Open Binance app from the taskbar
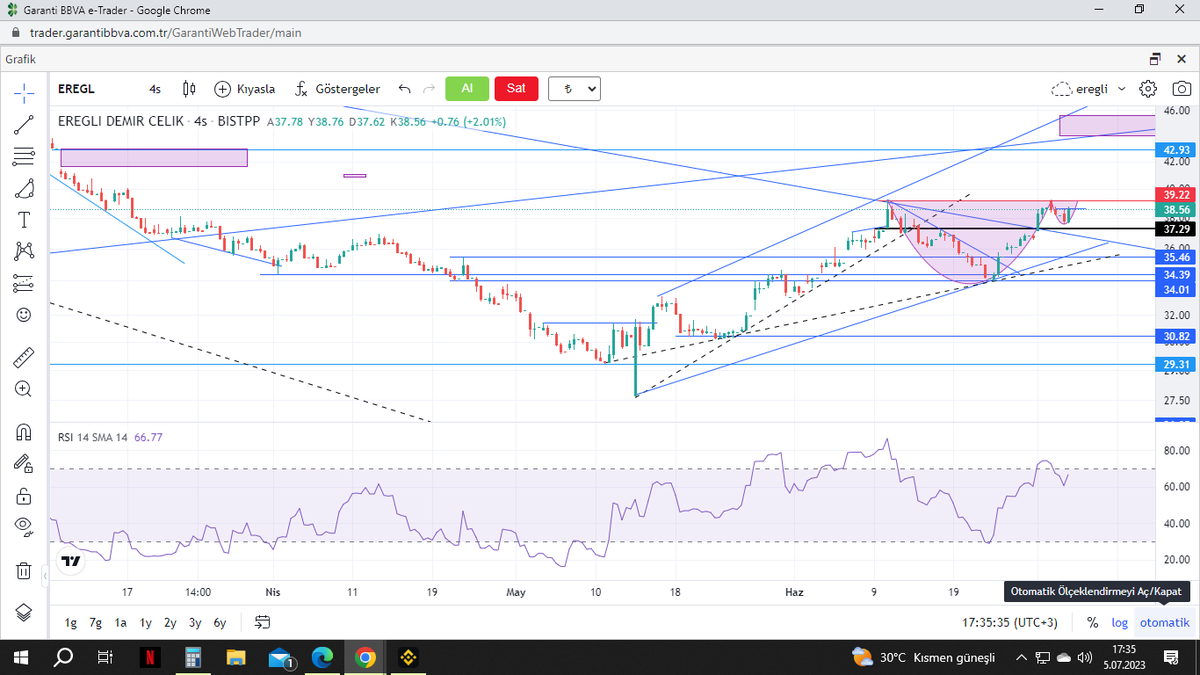 tap(408, 657)
